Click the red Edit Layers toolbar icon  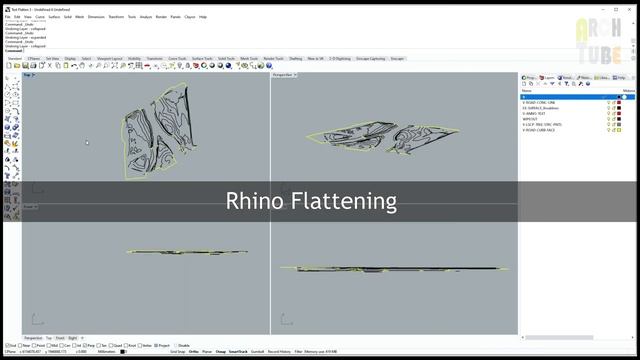coord(196,65)
